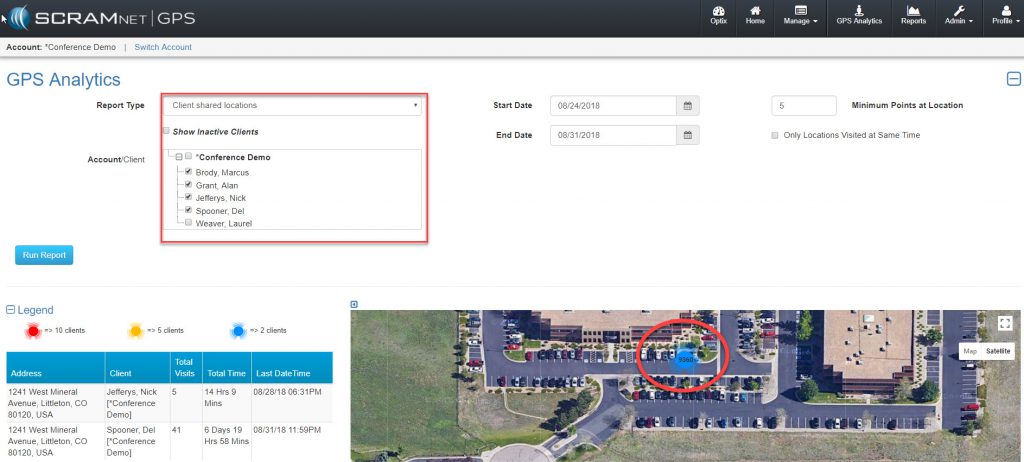This screenshot has width=1024, height=462.
Task: Enable Show Inactive Clients checkbox
Action: click(166, 131)
